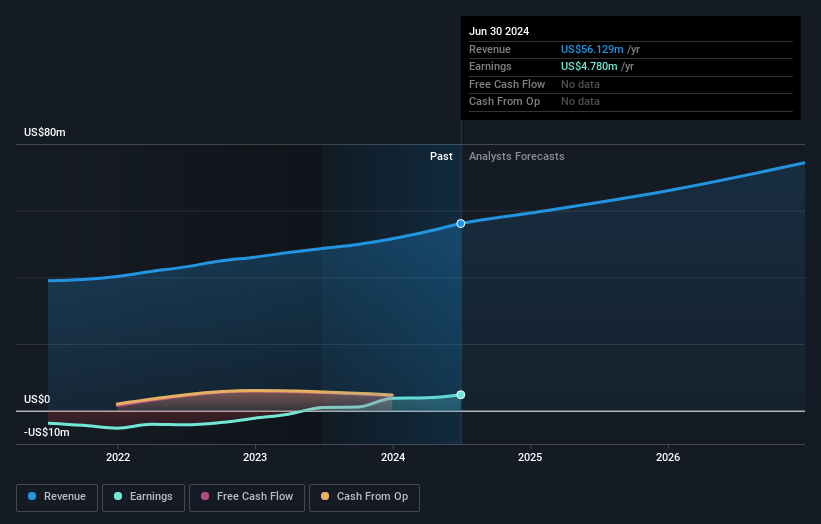Click the 2024 x-axis label
This screenshot has width=821, height=524.
[393, 458]
